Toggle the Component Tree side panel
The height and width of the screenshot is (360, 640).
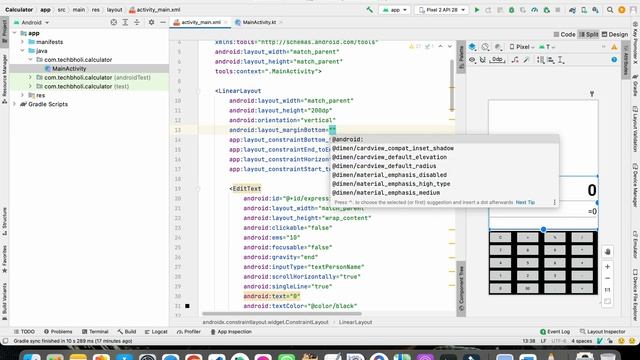[461, 288]
